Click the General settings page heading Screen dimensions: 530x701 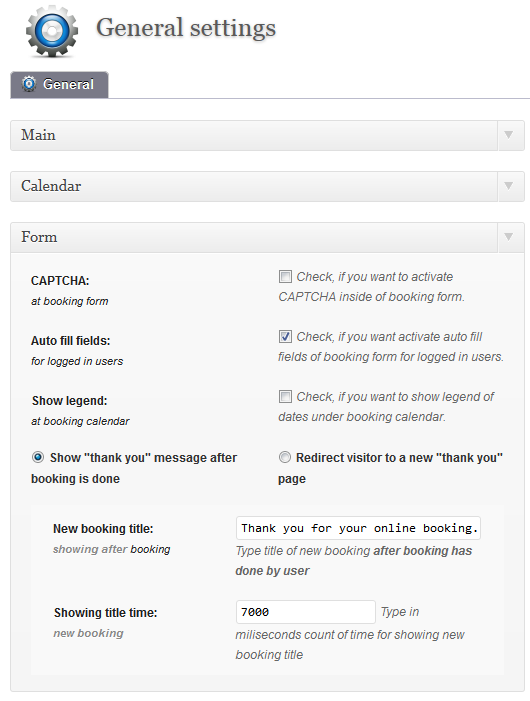click(x=186, y=28)
